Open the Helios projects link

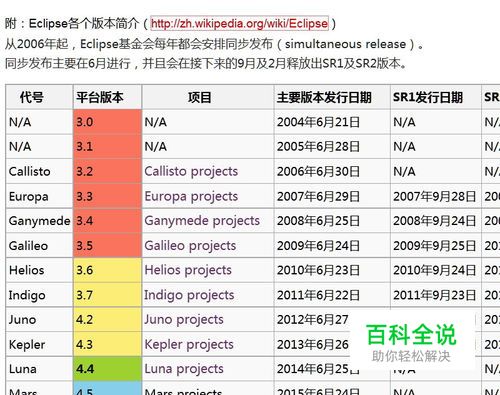tap(188, 270)
